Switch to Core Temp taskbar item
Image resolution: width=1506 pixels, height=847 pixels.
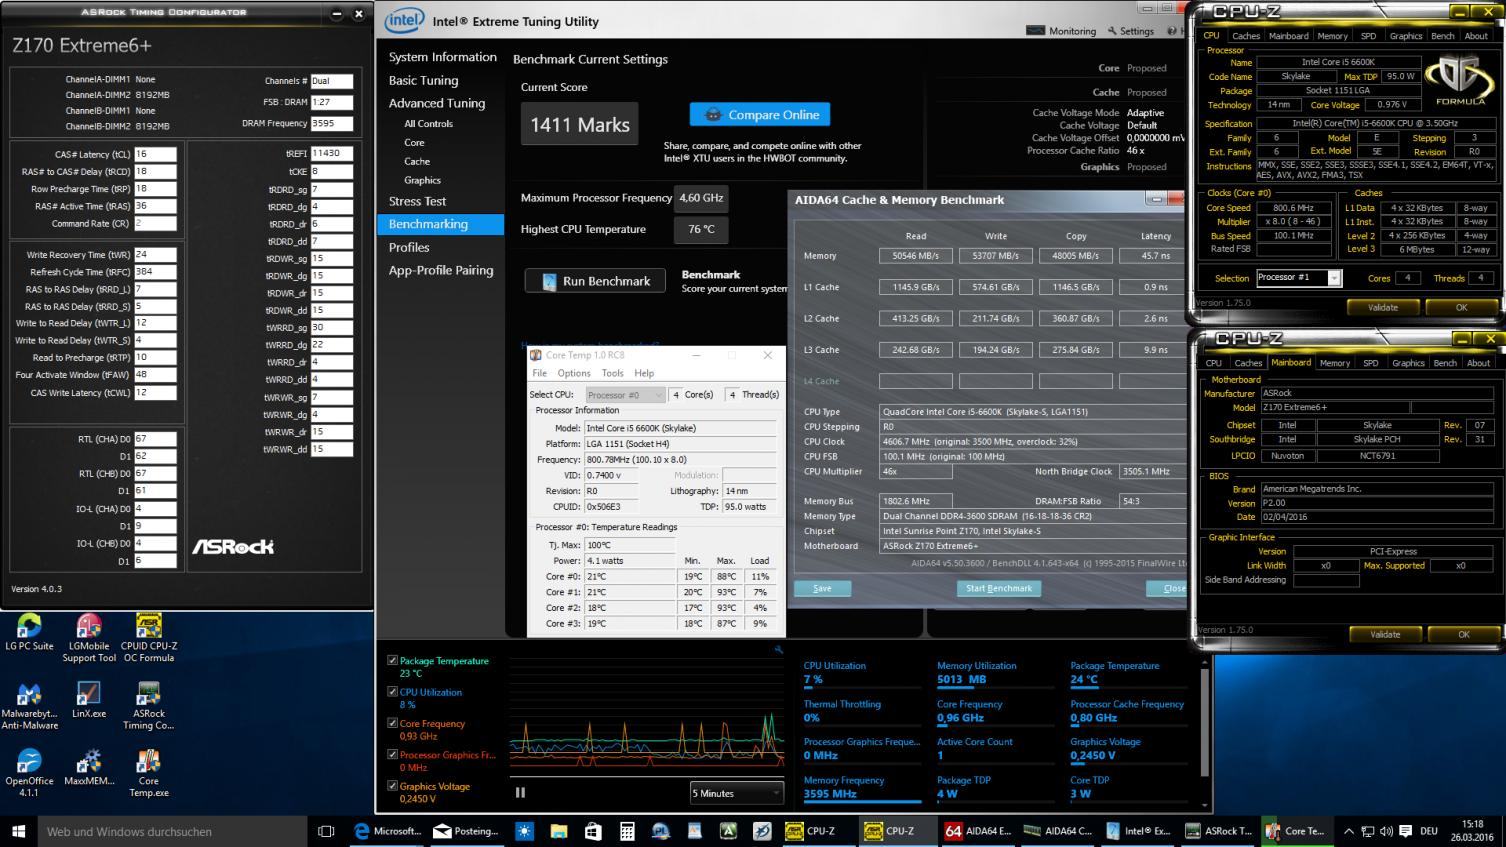tap(1297, 831)
